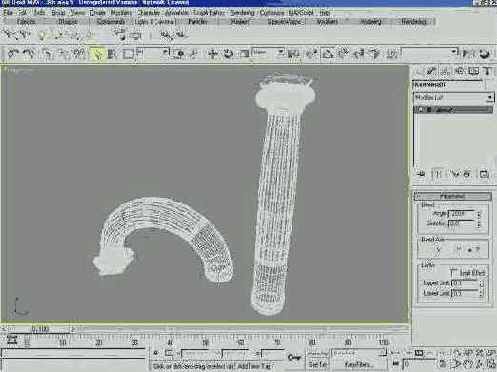This screenshot has width=497, height=372.
Task: Click the Use Pivot Point Center icon
Action: [x=293, y=54]
